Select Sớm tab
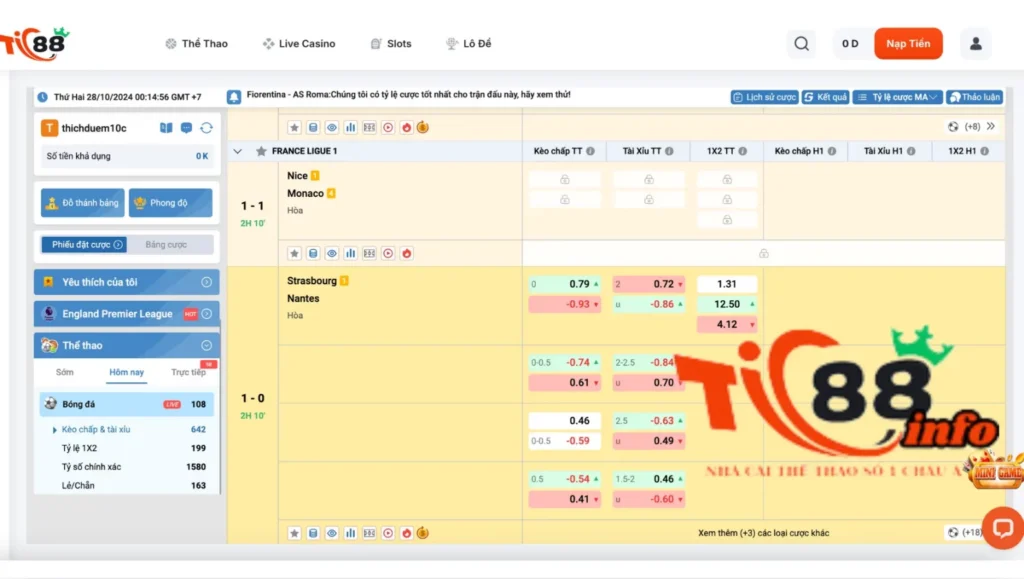 pos(65,372)
